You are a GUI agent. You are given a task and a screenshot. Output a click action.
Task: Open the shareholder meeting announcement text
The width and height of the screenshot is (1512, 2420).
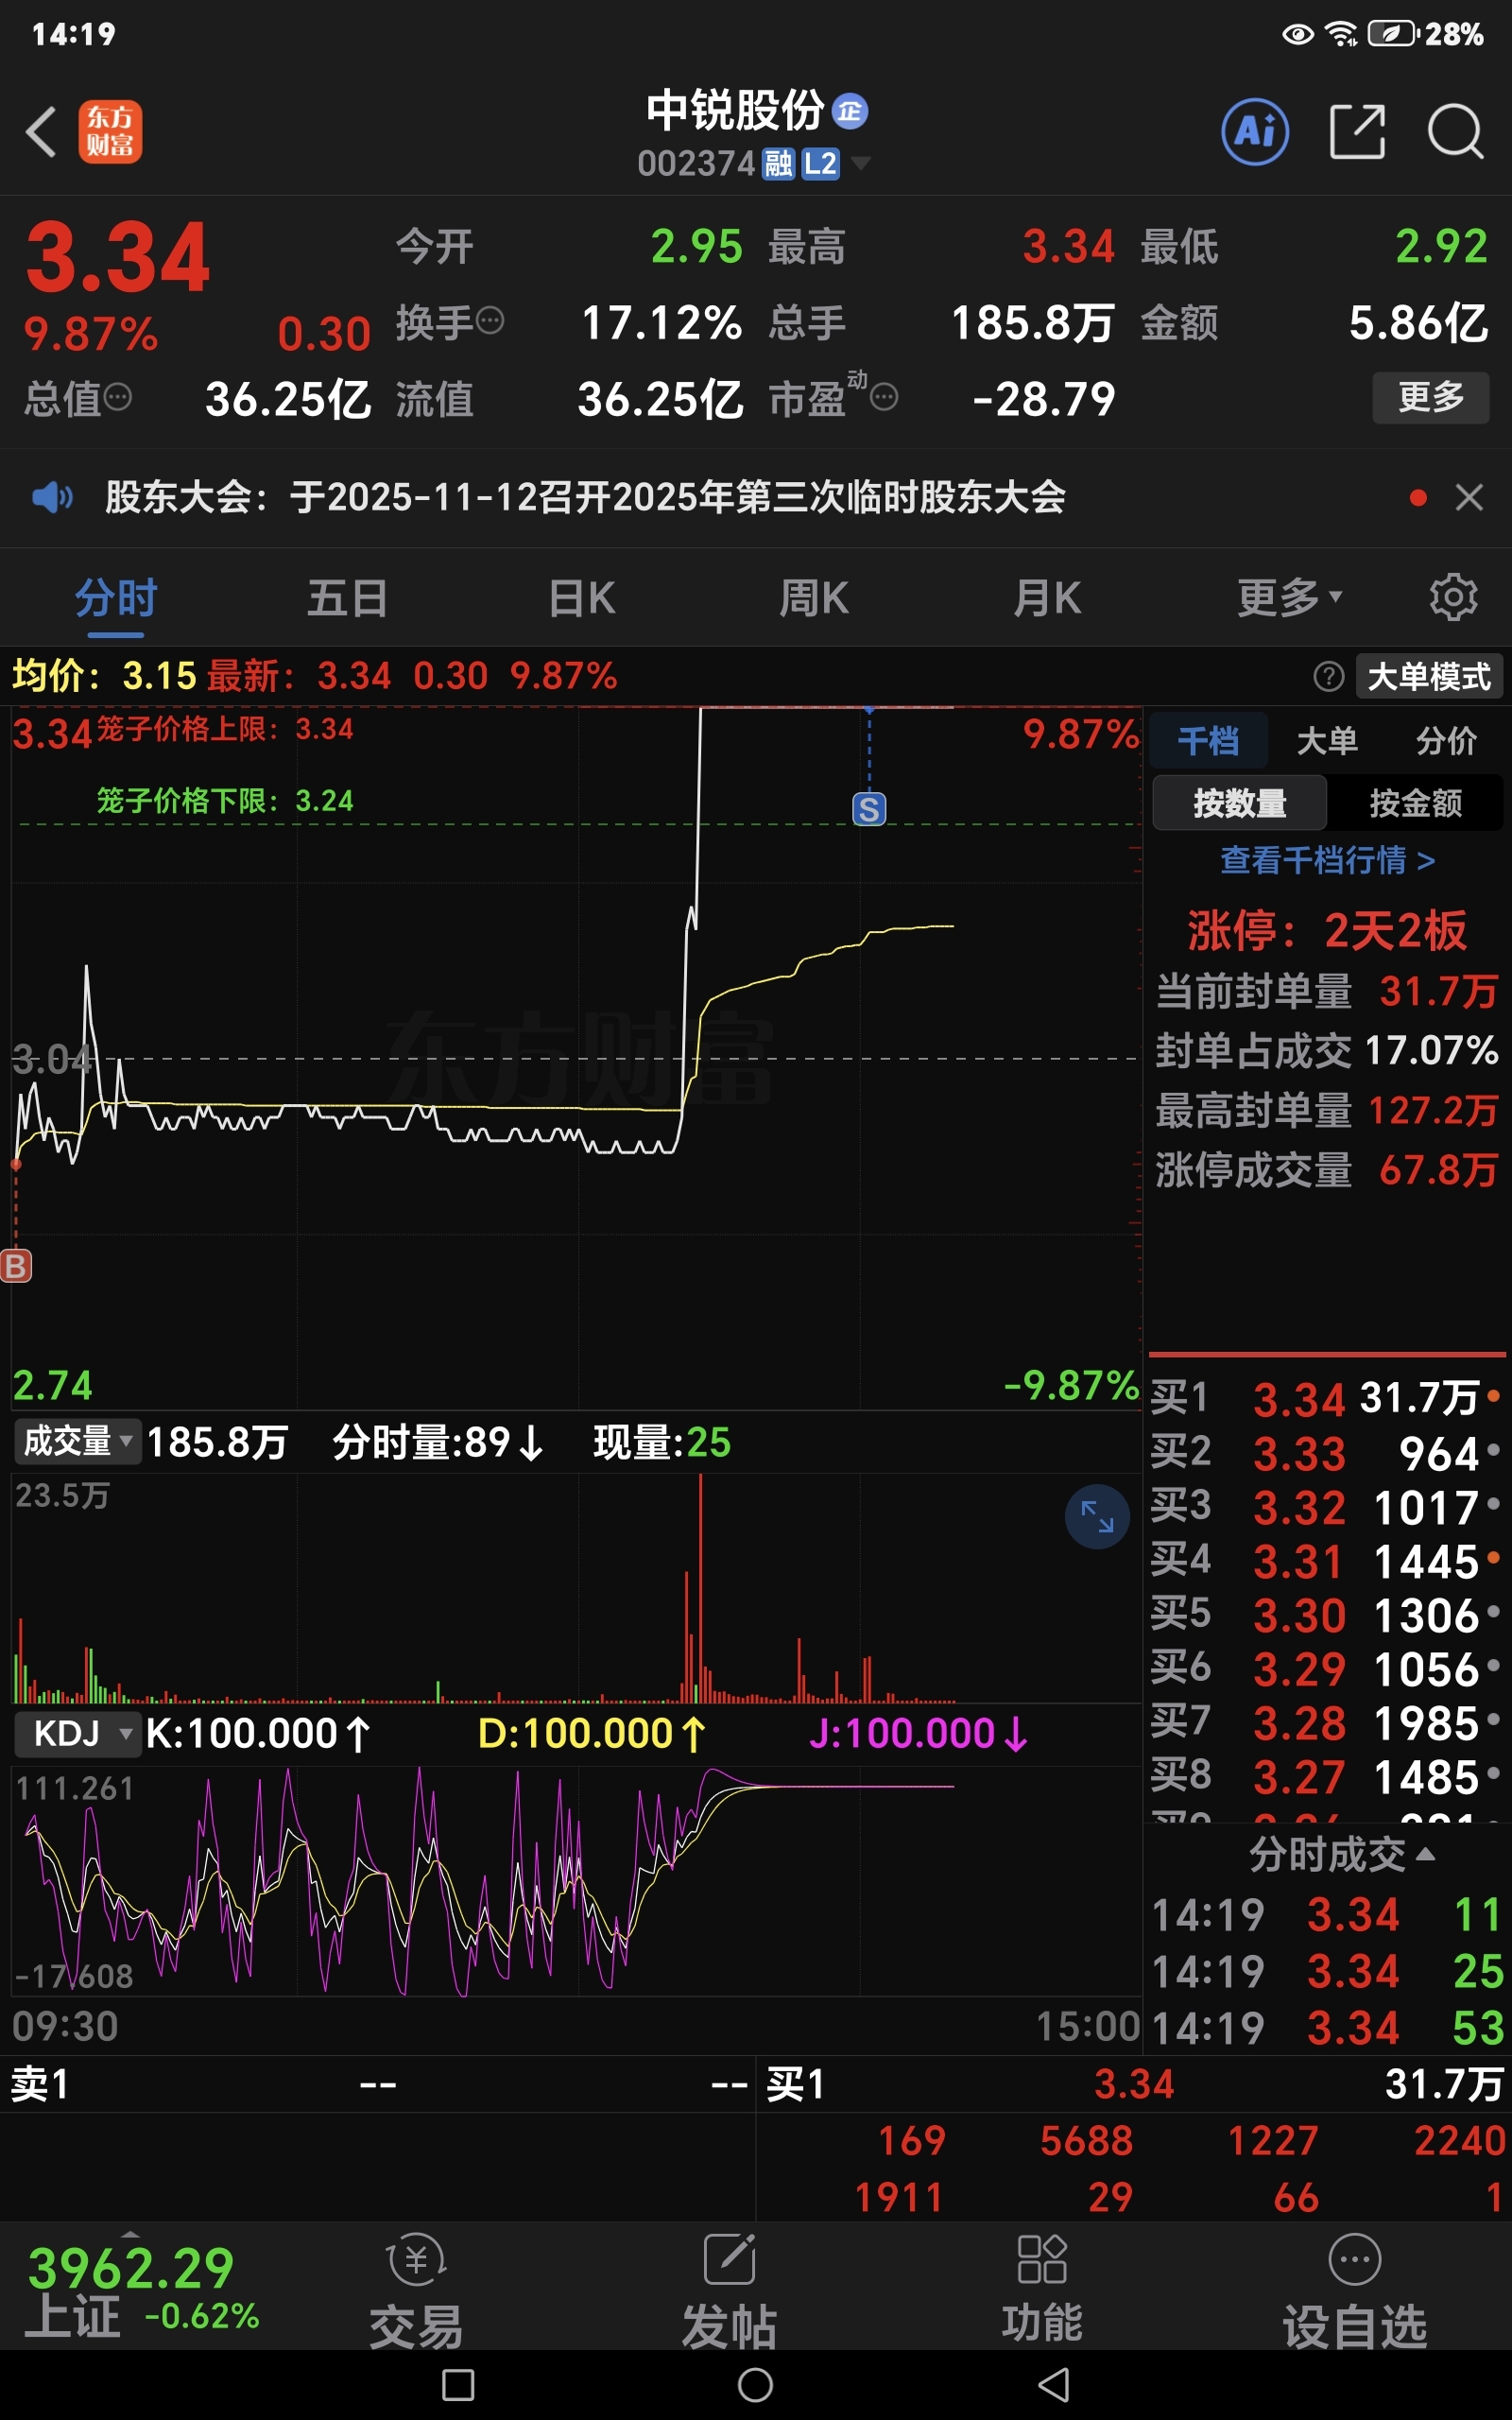585,497
